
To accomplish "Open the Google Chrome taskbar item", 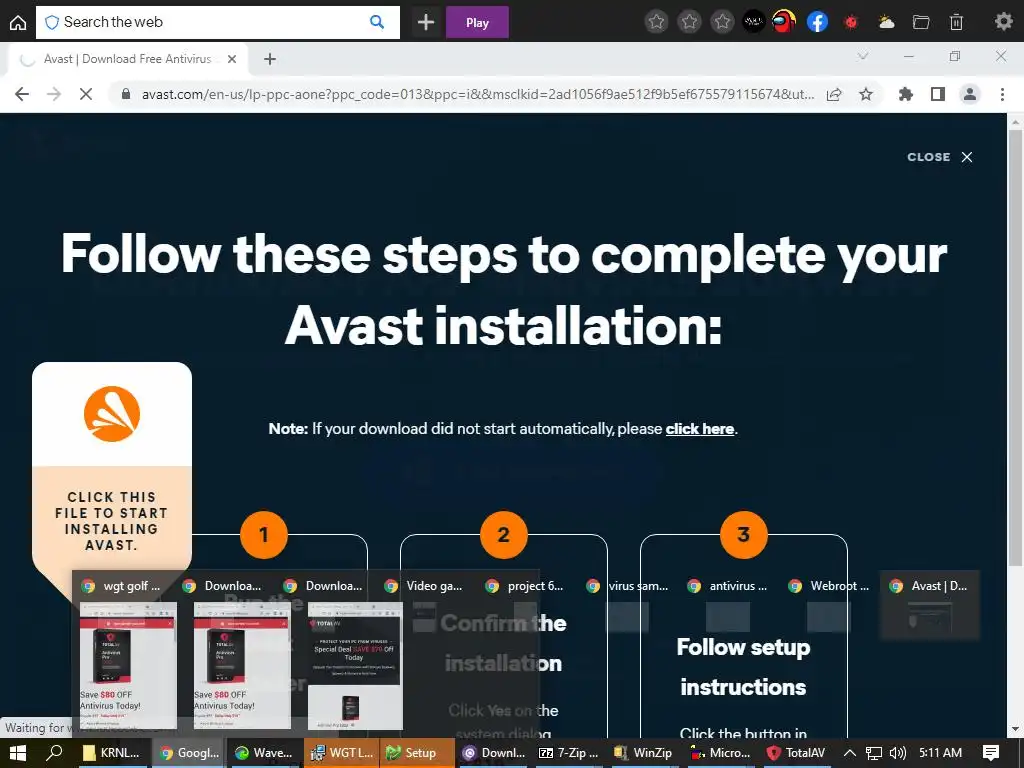I will pos(189,753).
